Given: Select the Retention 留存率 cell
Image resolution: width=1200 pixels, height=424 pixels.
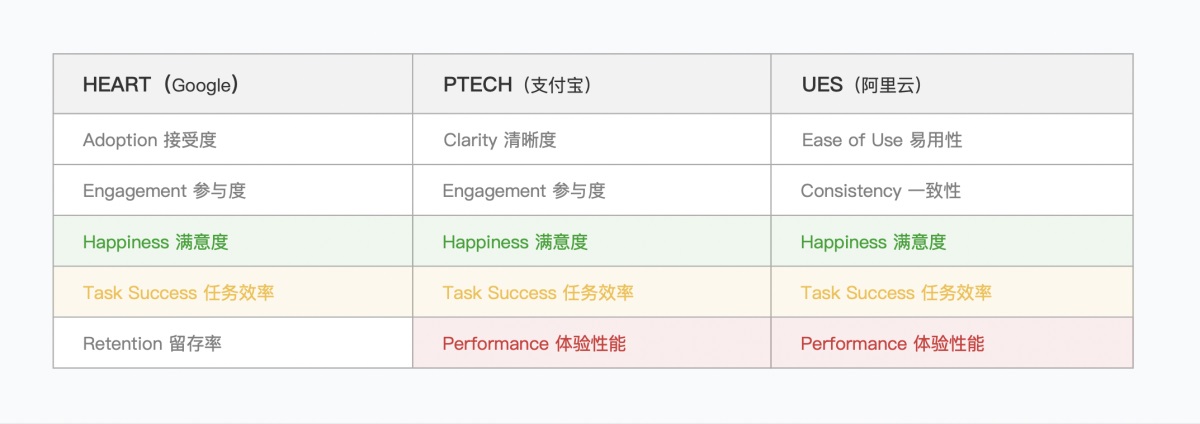Looking at the screenshot, I should tap(152, 344).
